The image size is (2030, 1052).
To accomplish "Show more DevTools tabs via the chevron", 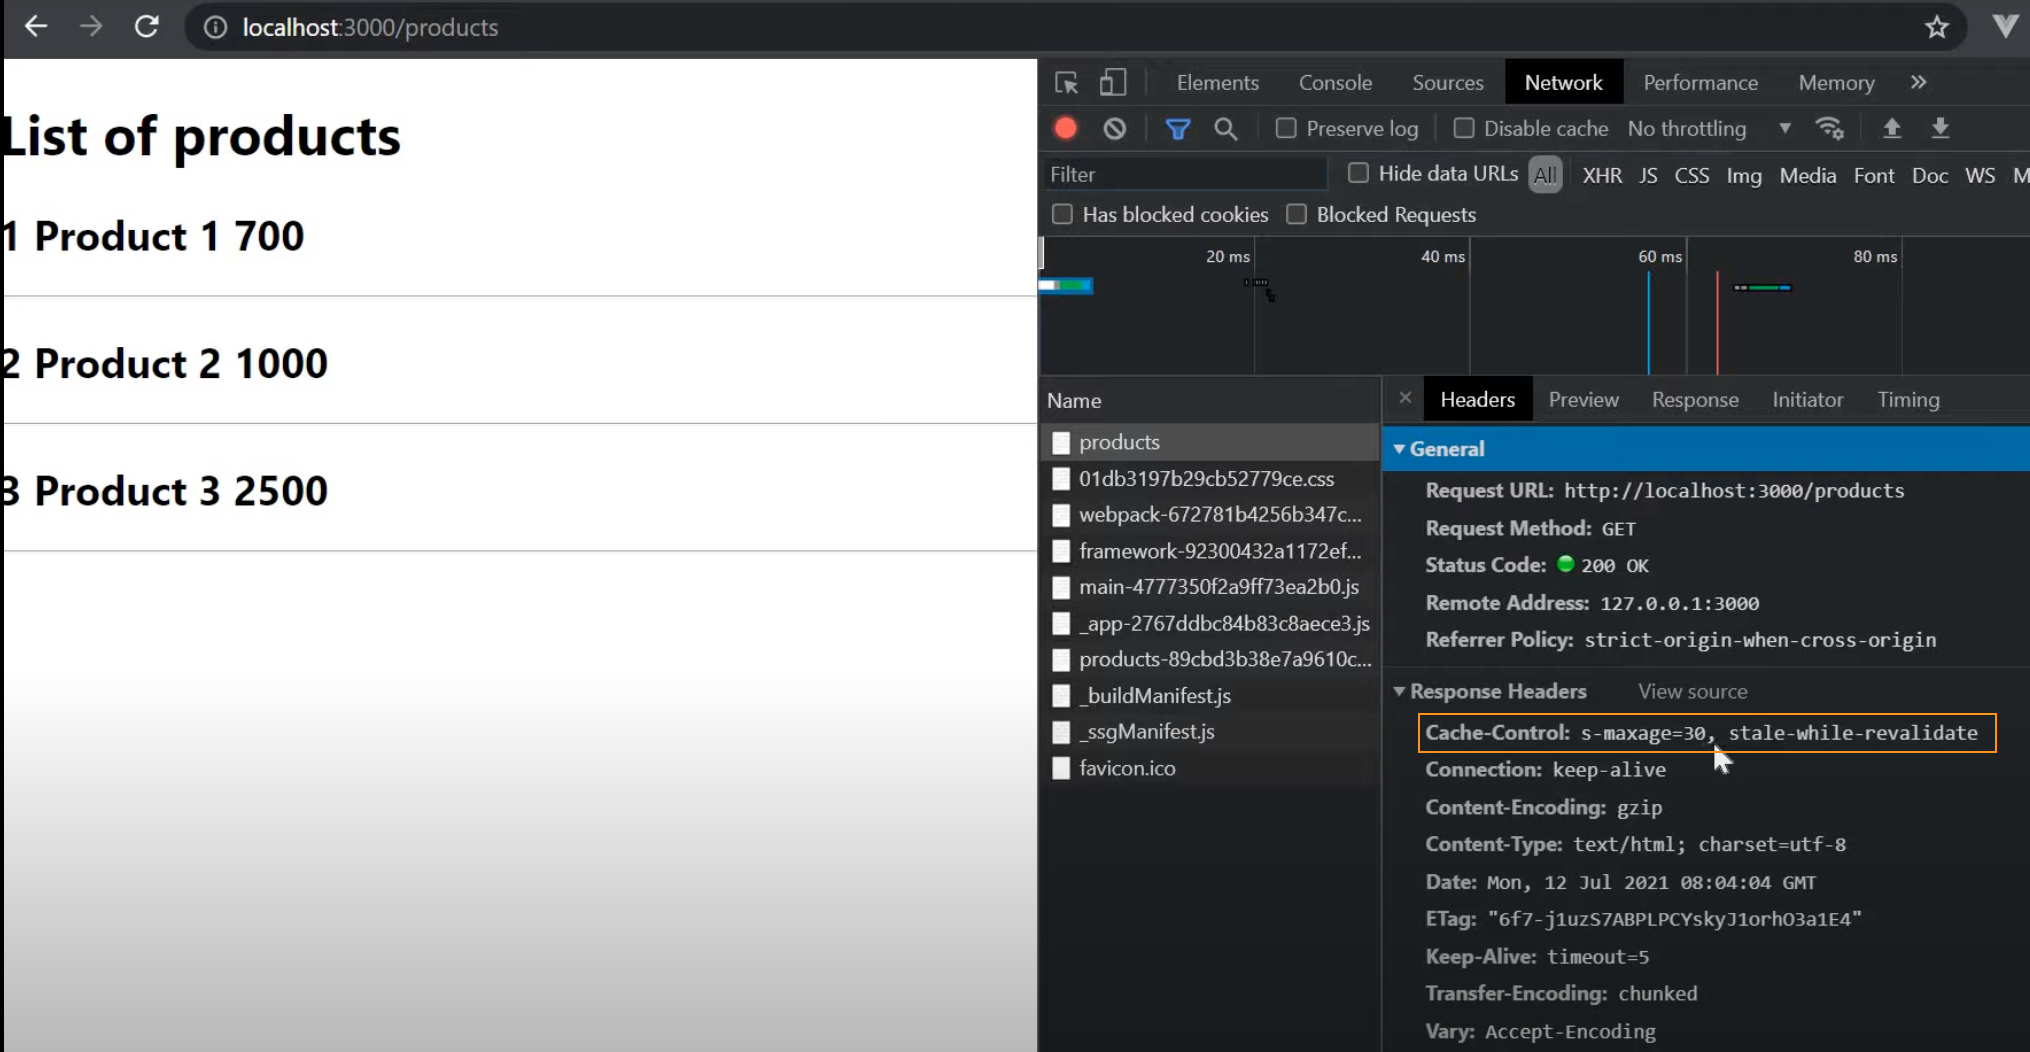I will tap(1918, 83).
